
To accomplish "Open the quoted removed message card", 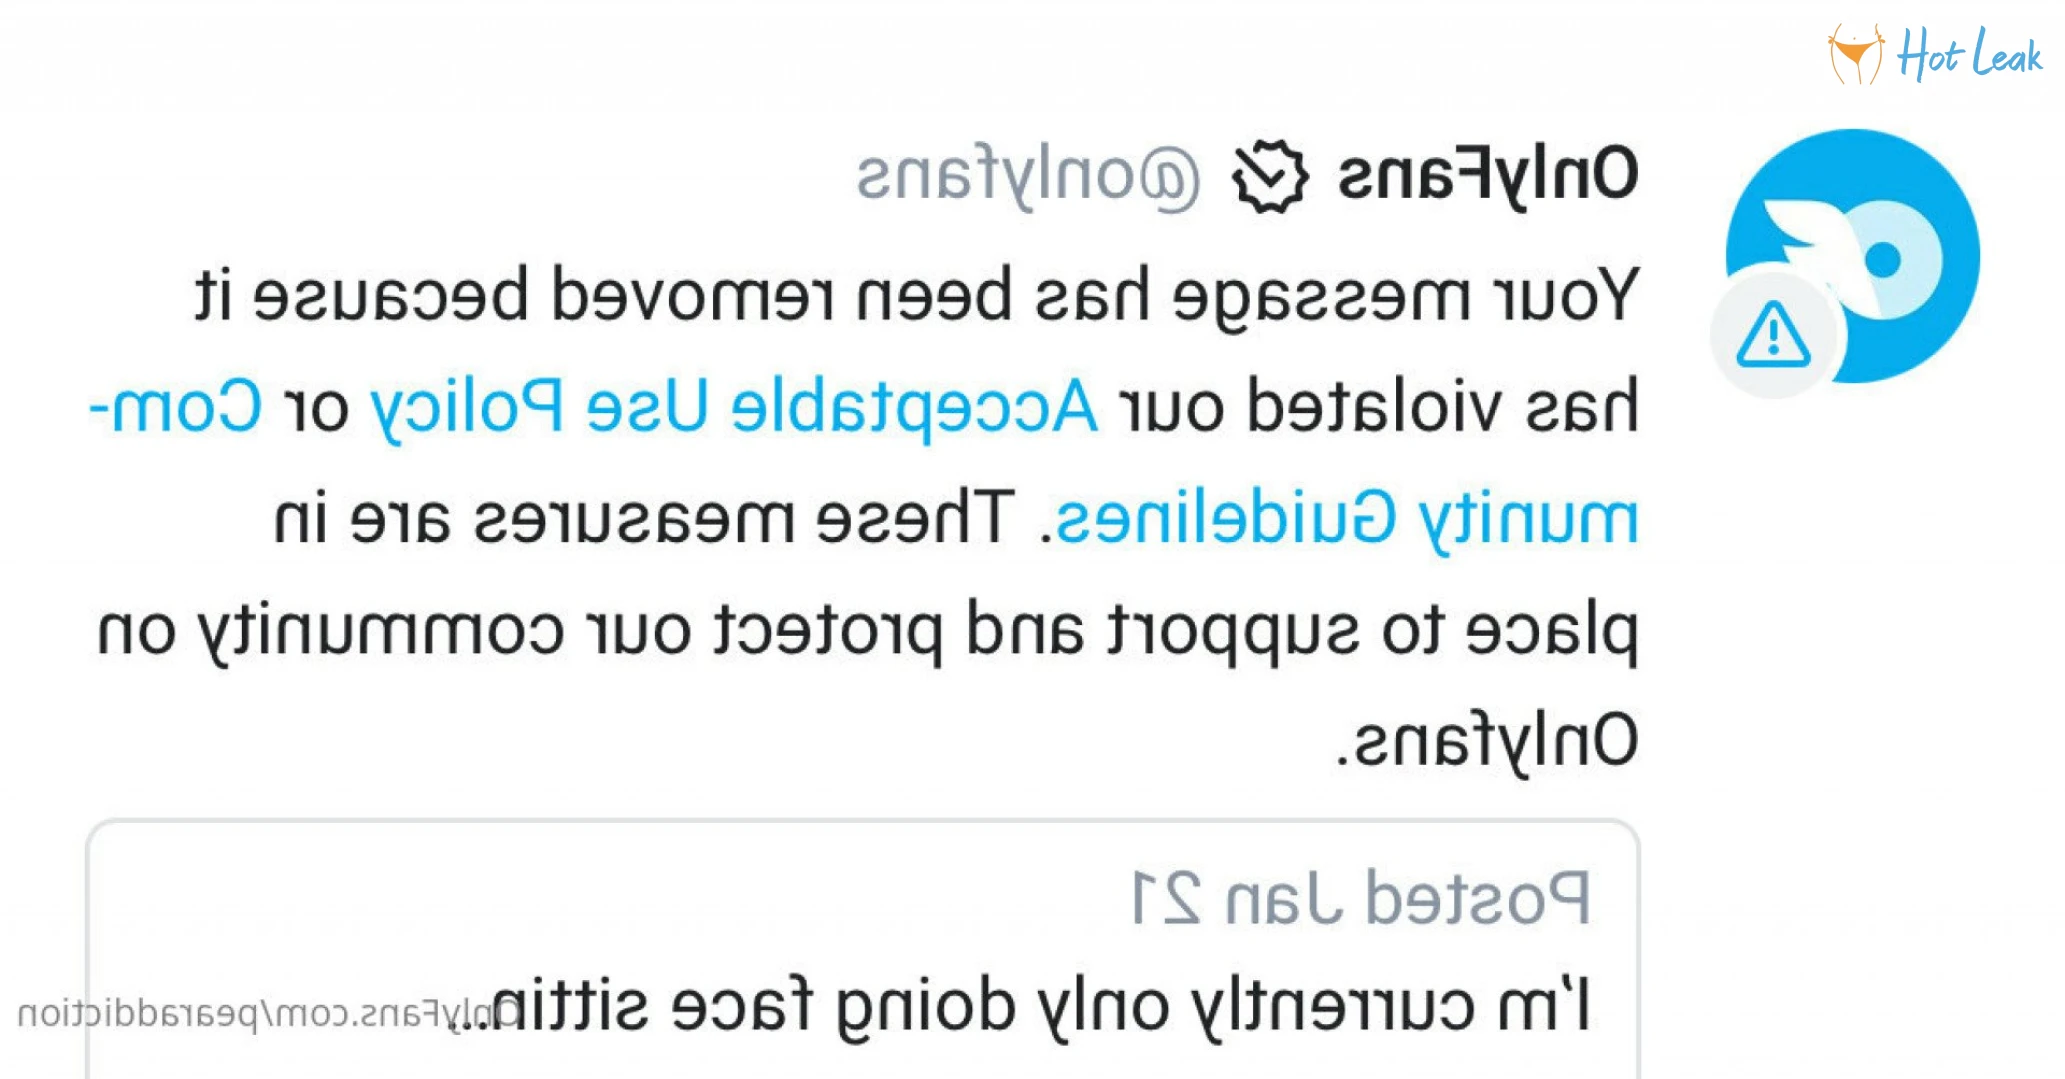I will [x=862, y=948].
